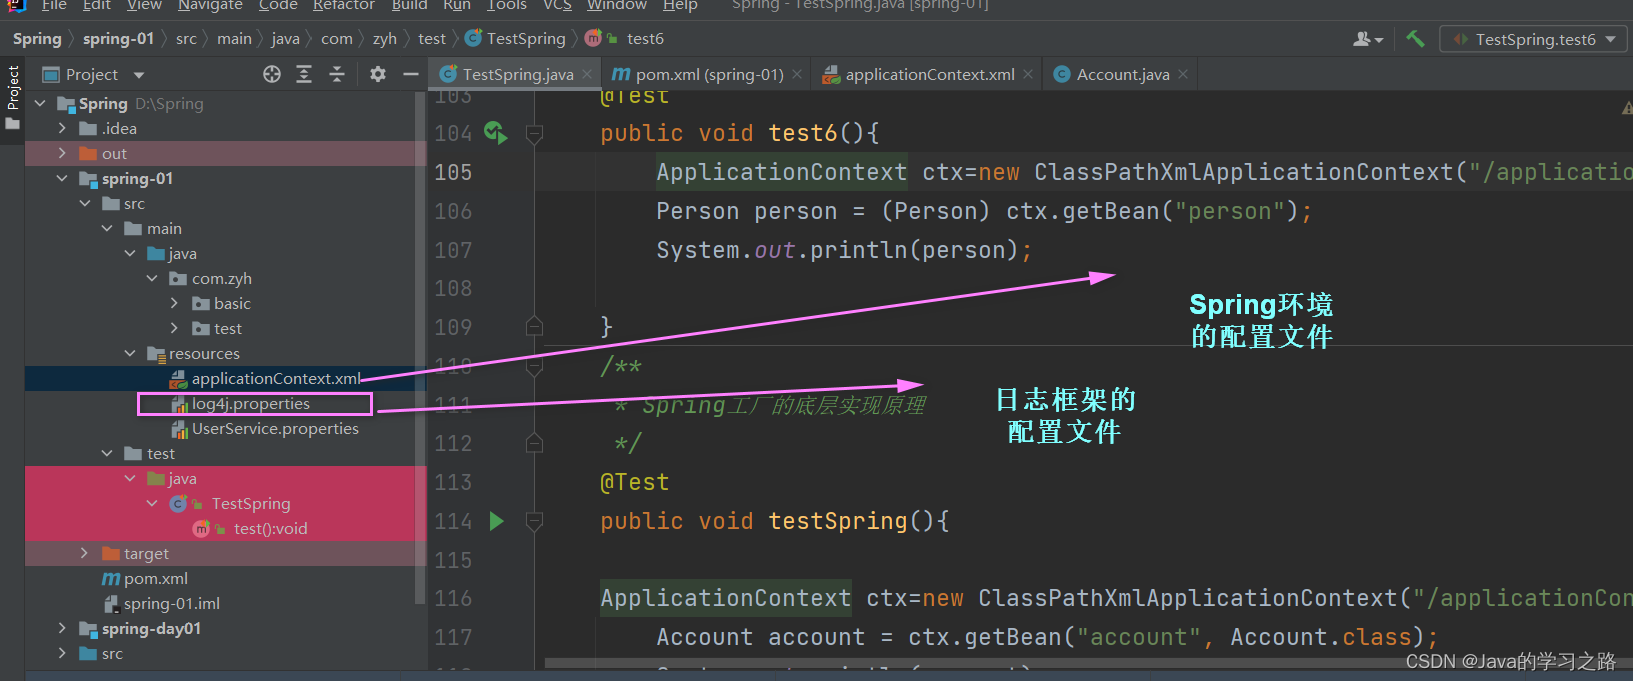Click ClassPathXmlApplicationContext on line 105
1633x681 pixels.
[1244, 172]
